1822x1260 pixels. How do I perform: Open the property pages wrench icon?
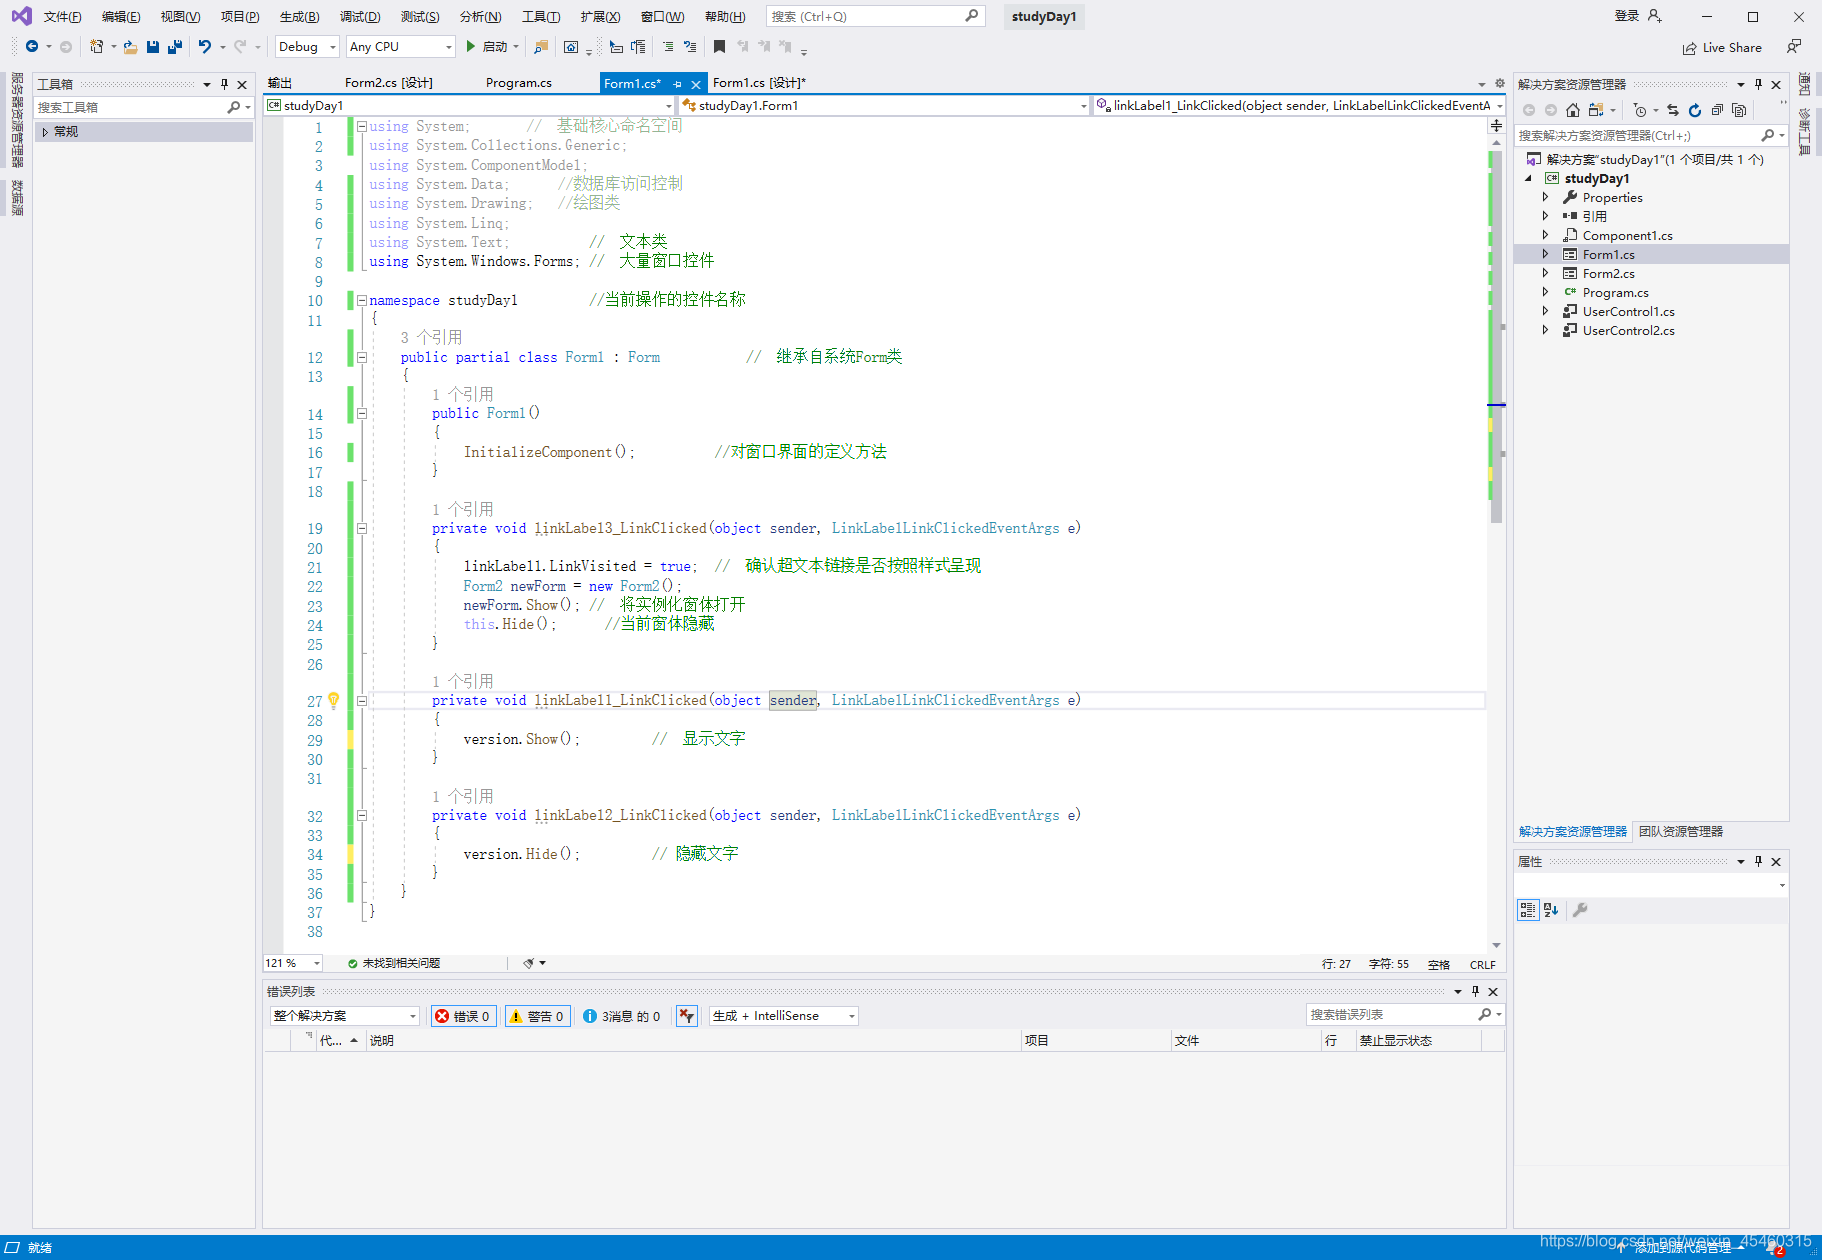(x=1580, y=910)
